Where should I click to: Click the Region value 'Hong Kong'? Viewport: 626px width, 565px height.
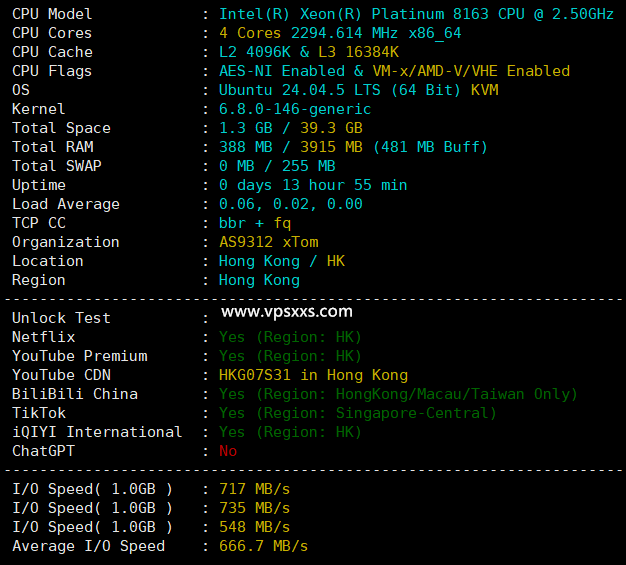[x=260, y=280]
